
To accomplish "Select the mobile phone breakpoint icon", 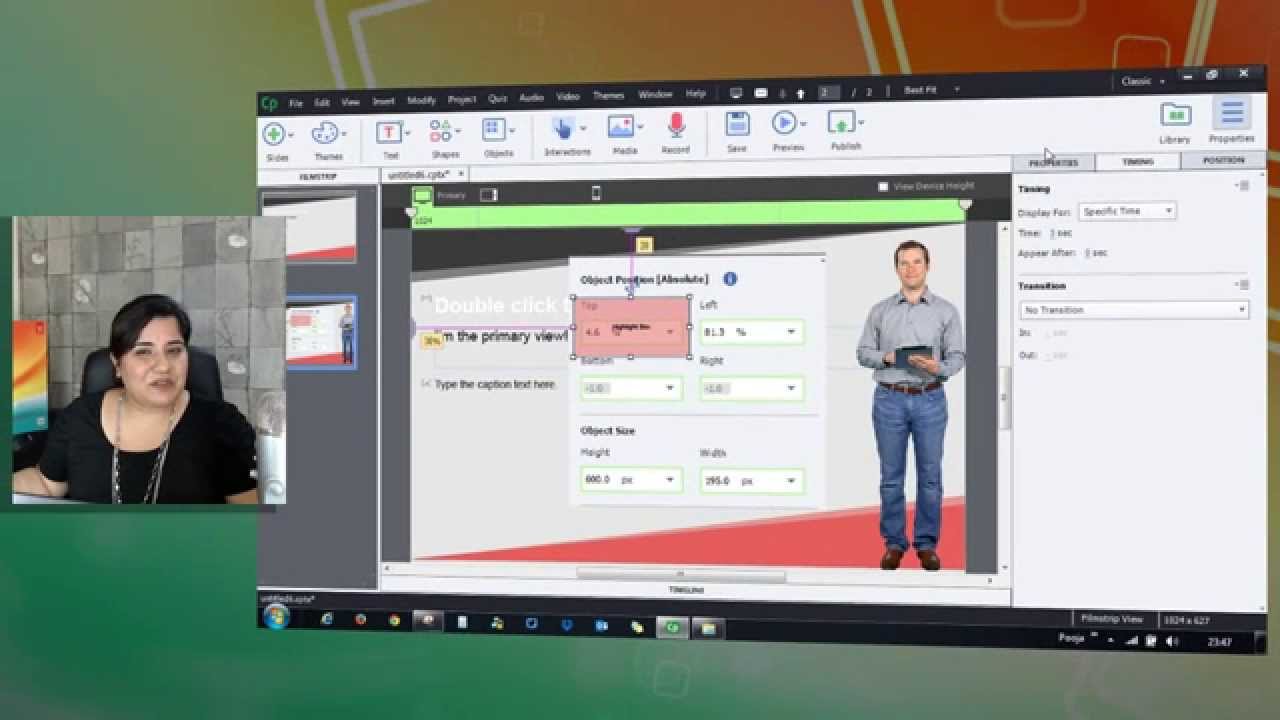I will 596,193.
